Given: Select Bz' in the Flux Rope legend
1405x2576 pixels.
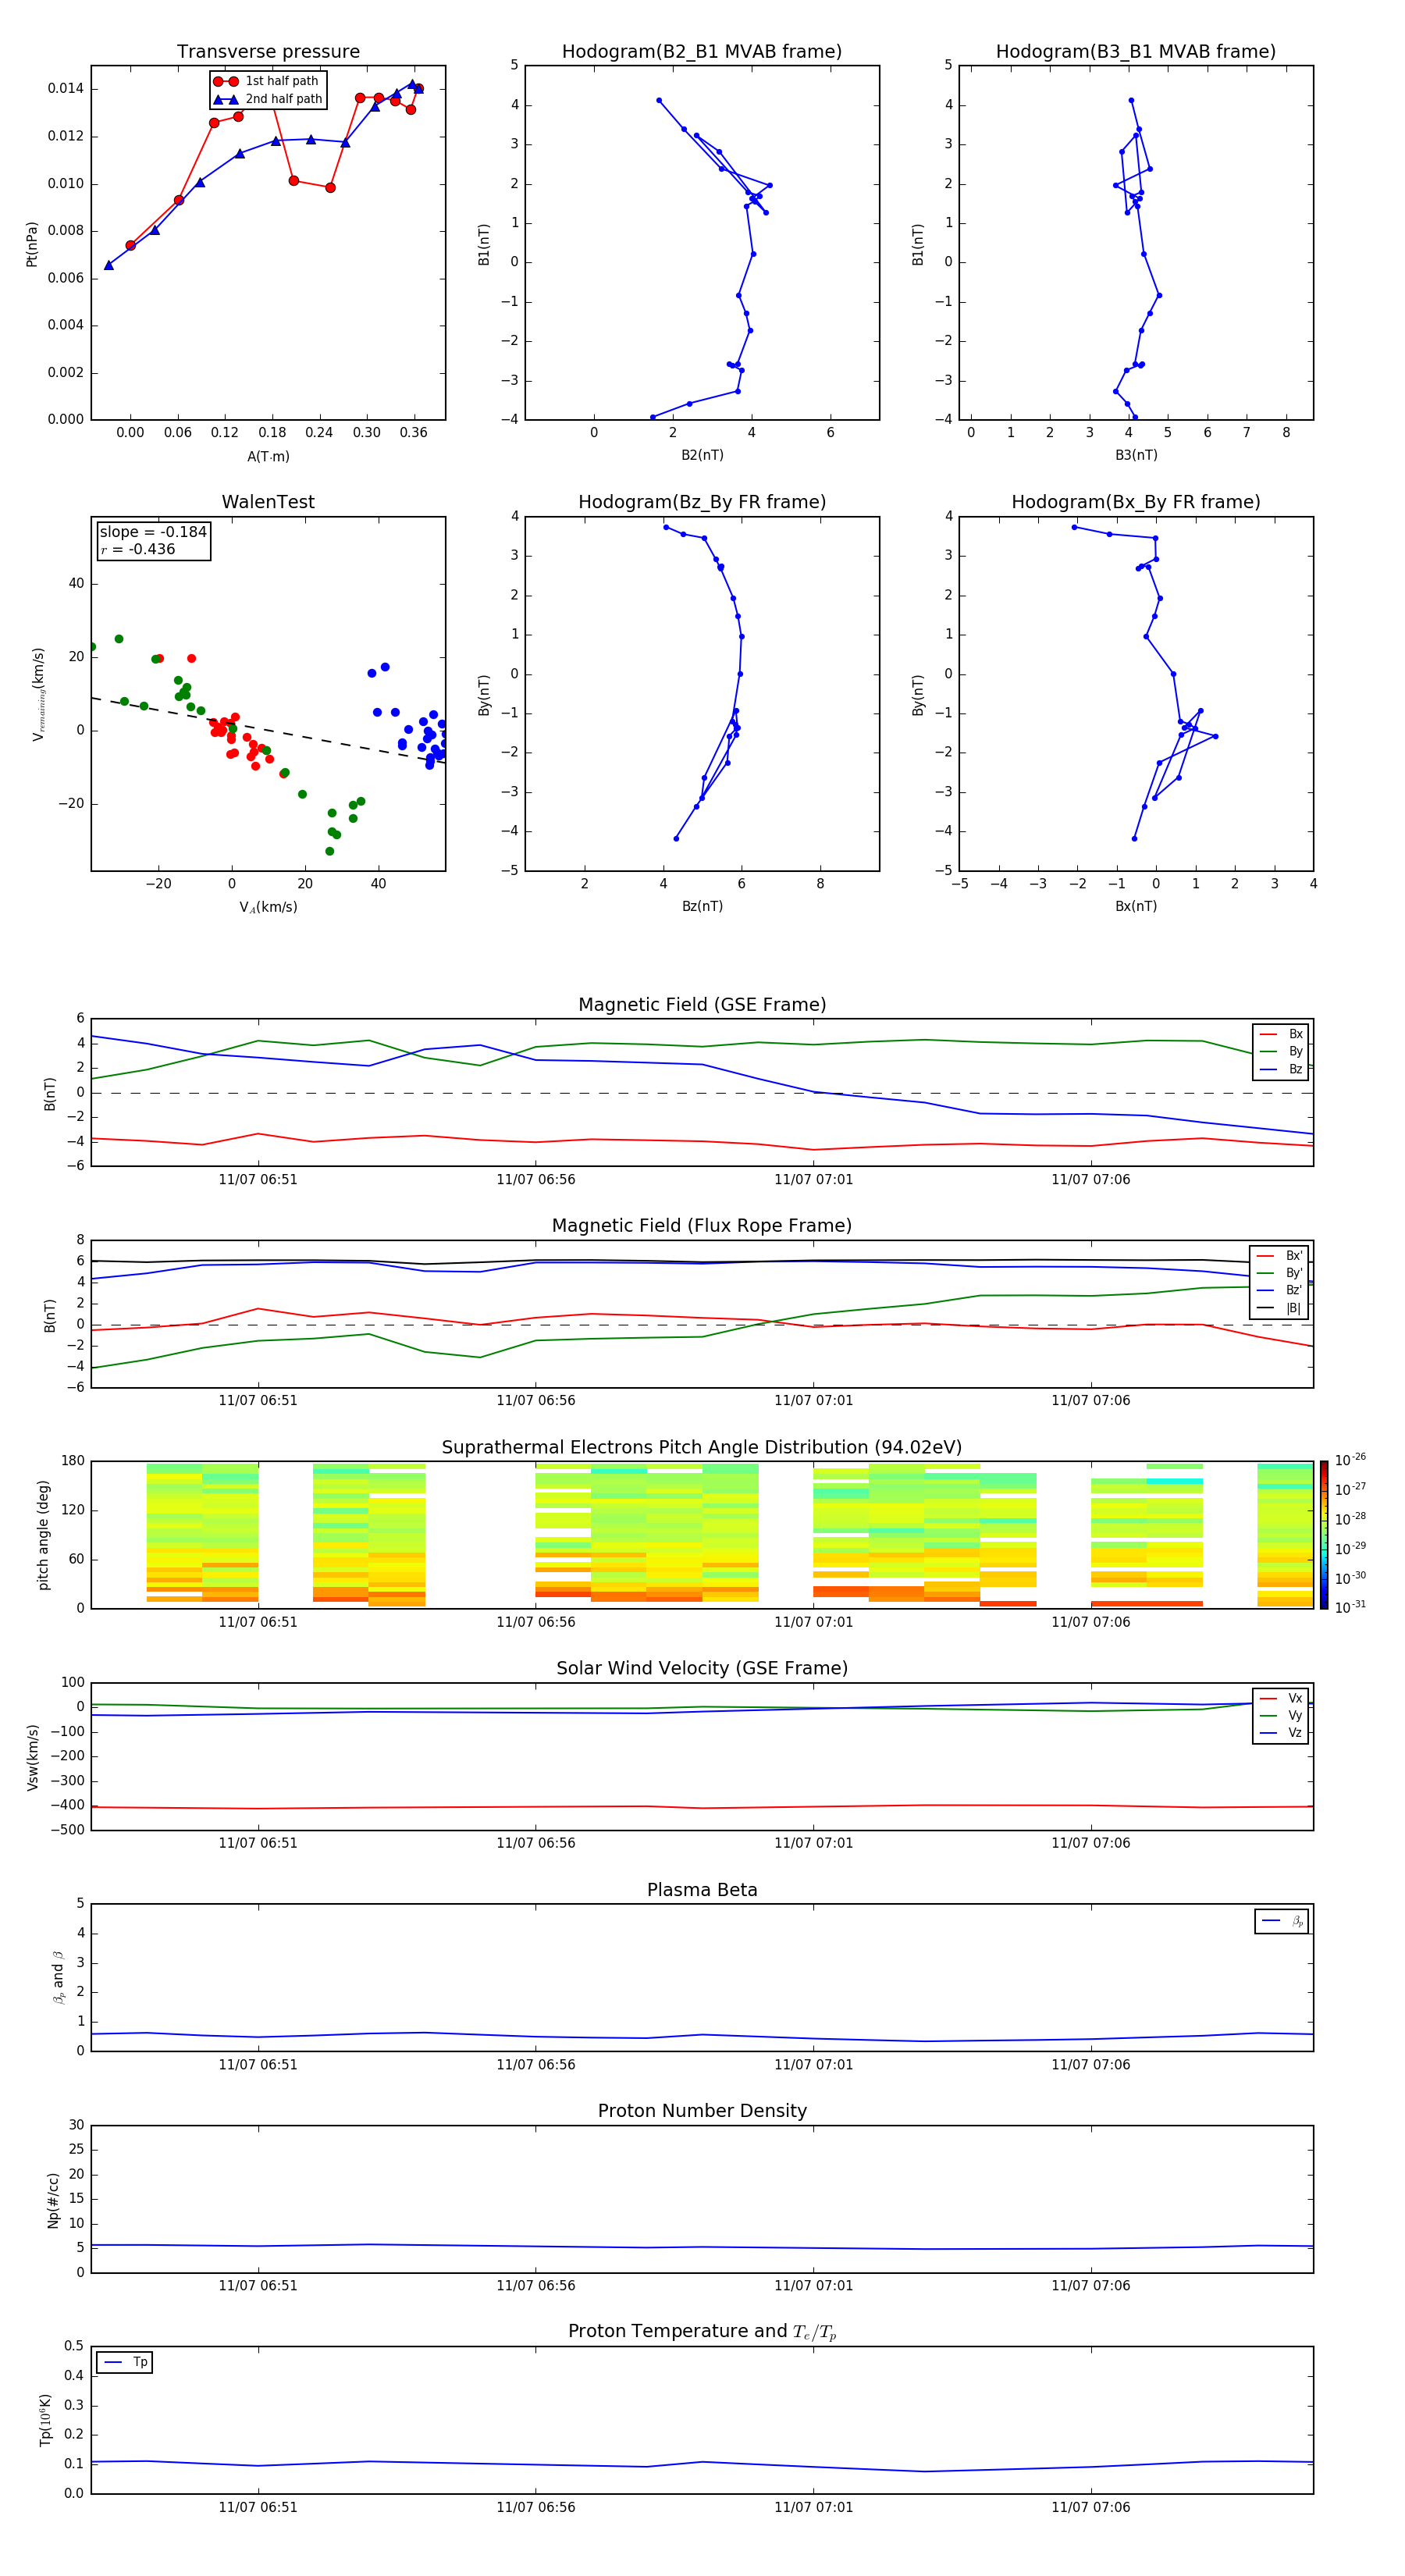Looking at the screenshot, I should [x=1279, y=1290].
